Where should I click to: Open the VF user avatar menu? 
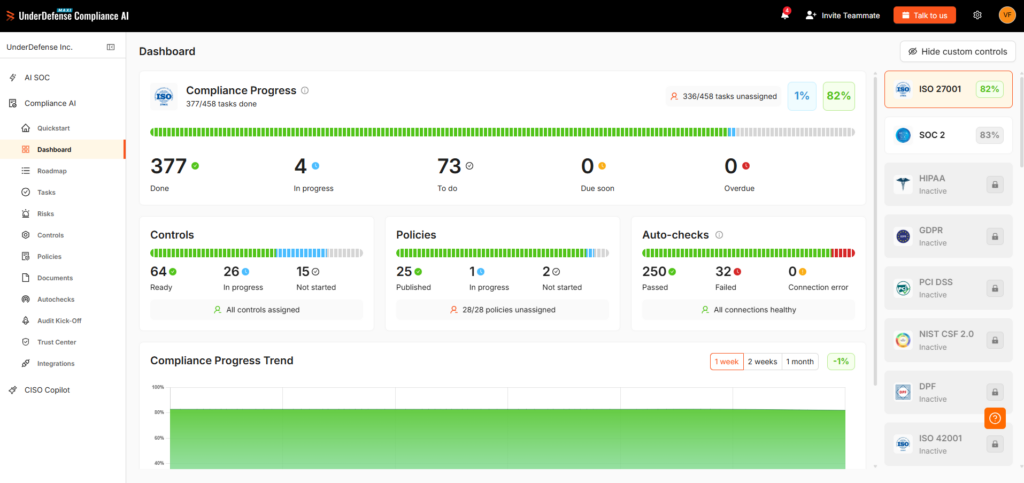[x=1006, y=15]
